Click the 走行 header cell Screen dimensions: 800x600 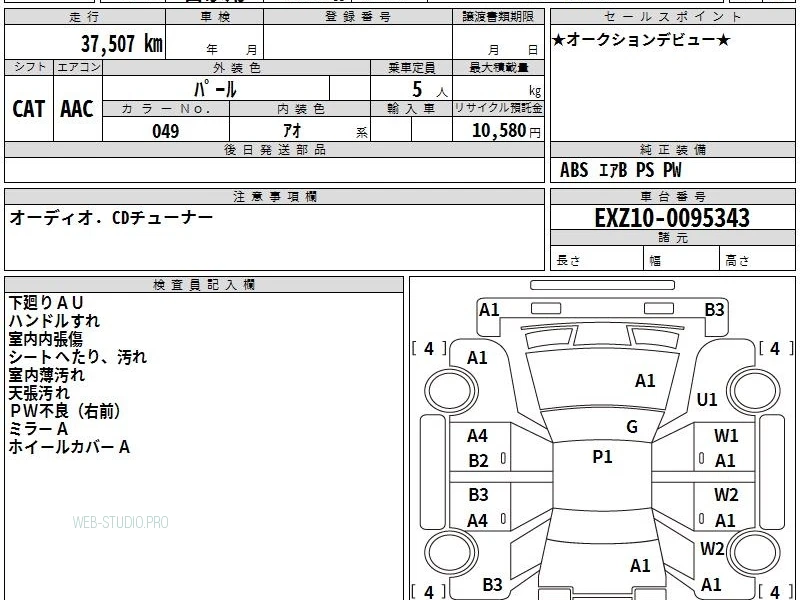tap(85, 17)
